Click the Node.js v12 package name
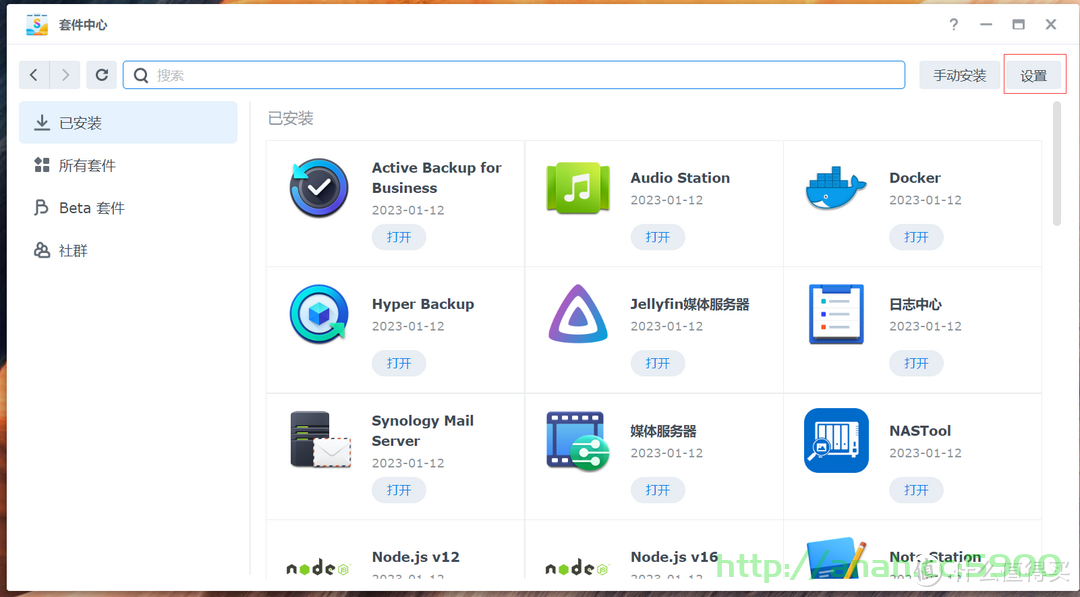Viewport: 1080px width, 597px height. 415,556
